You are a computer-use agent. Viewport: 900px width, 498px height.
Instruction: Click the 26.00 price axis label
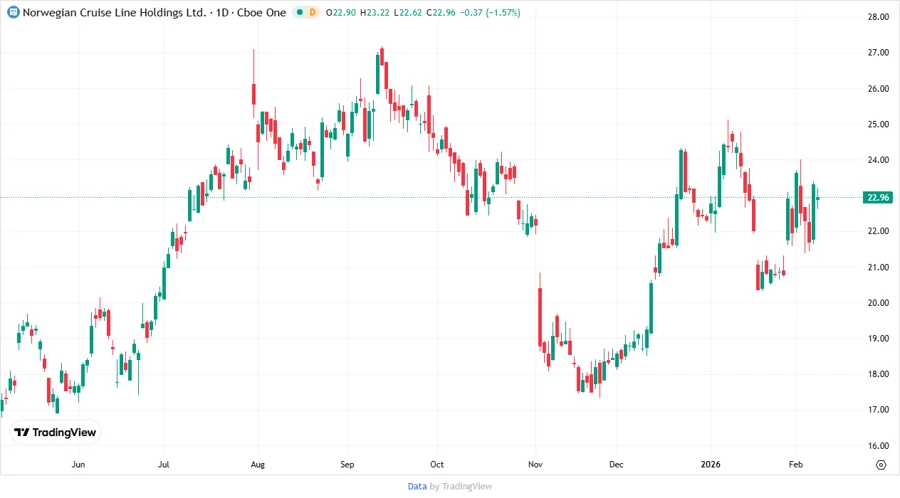pos(878,89)
